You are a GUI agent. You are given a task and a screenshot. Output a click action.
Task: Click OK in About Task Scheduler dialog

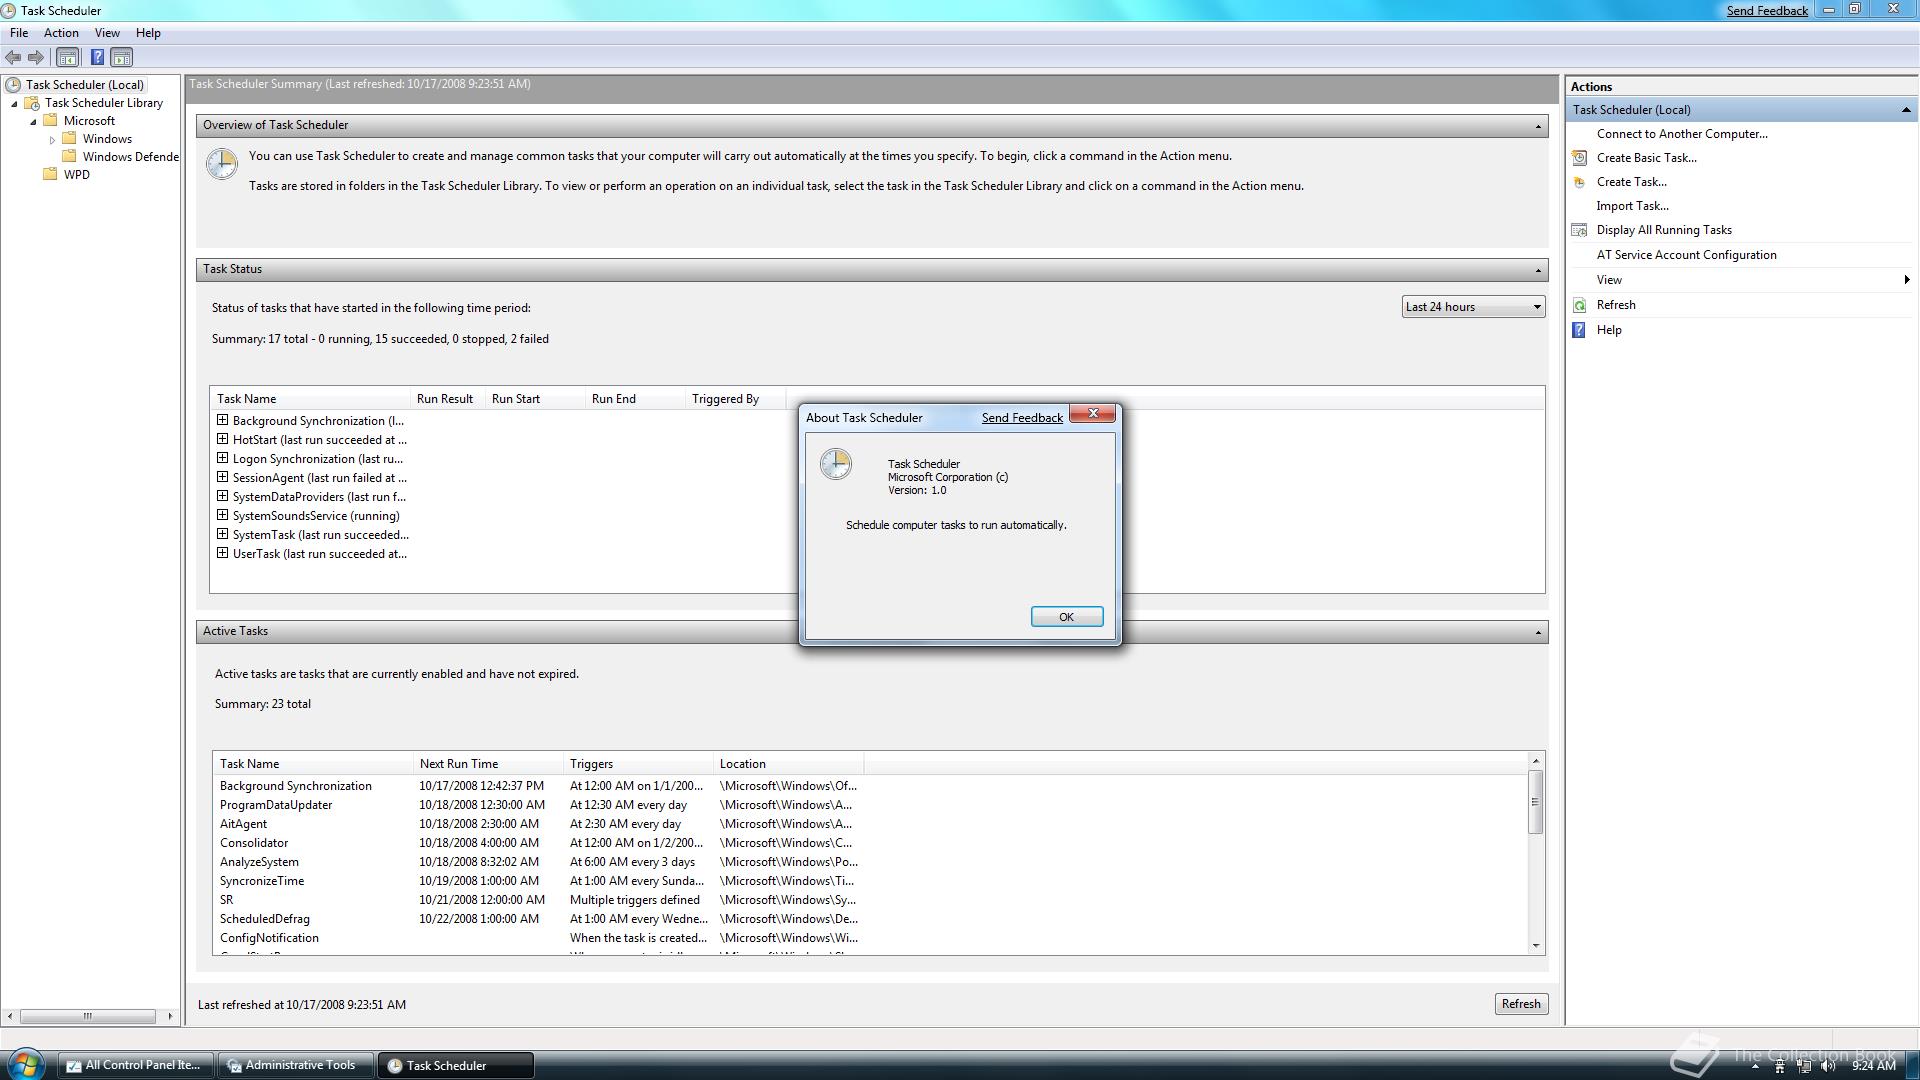(x=1066, y=617)
